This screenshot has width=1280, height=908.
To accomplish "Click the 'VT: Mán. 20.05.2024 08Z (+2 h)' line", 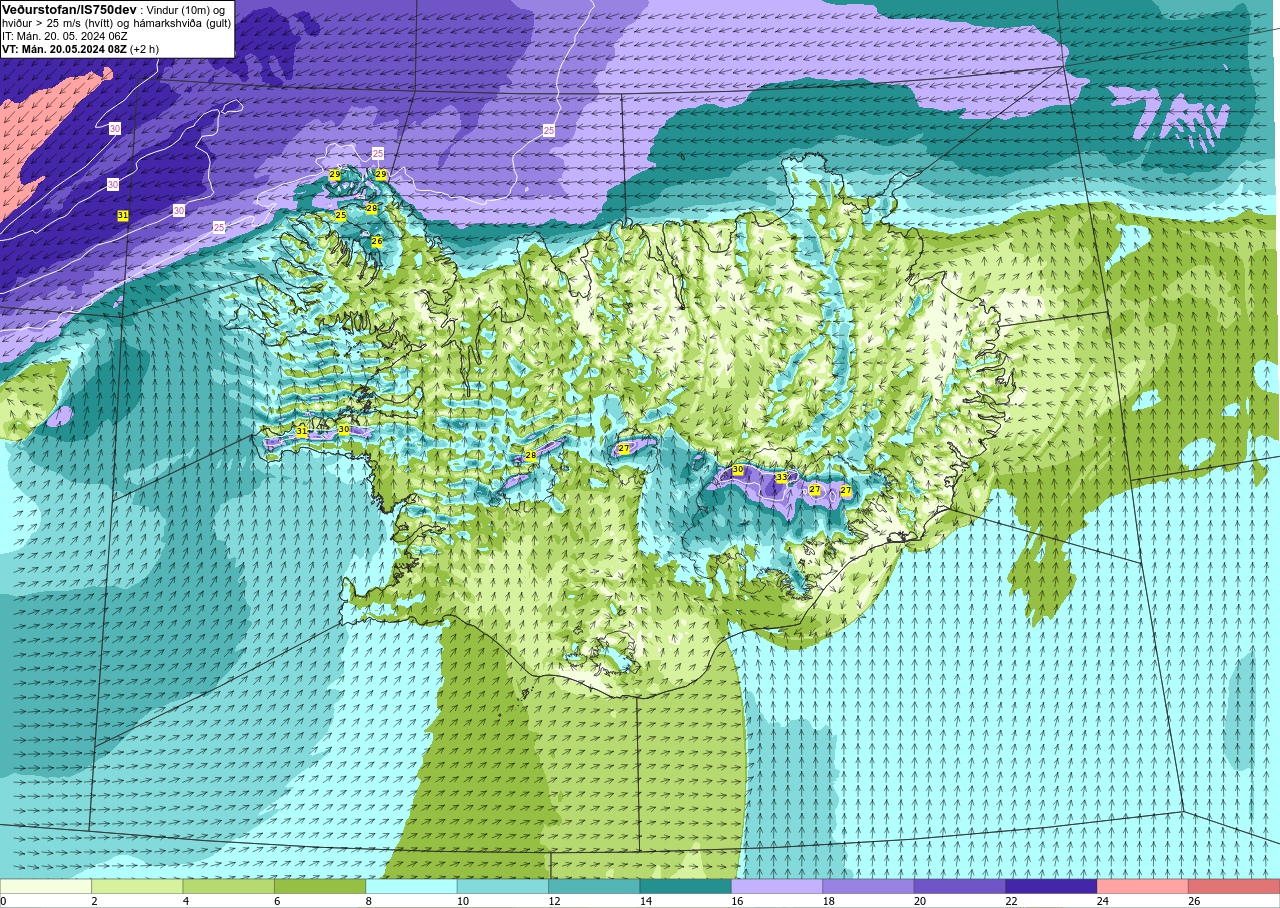I will [x=80, y=48].
